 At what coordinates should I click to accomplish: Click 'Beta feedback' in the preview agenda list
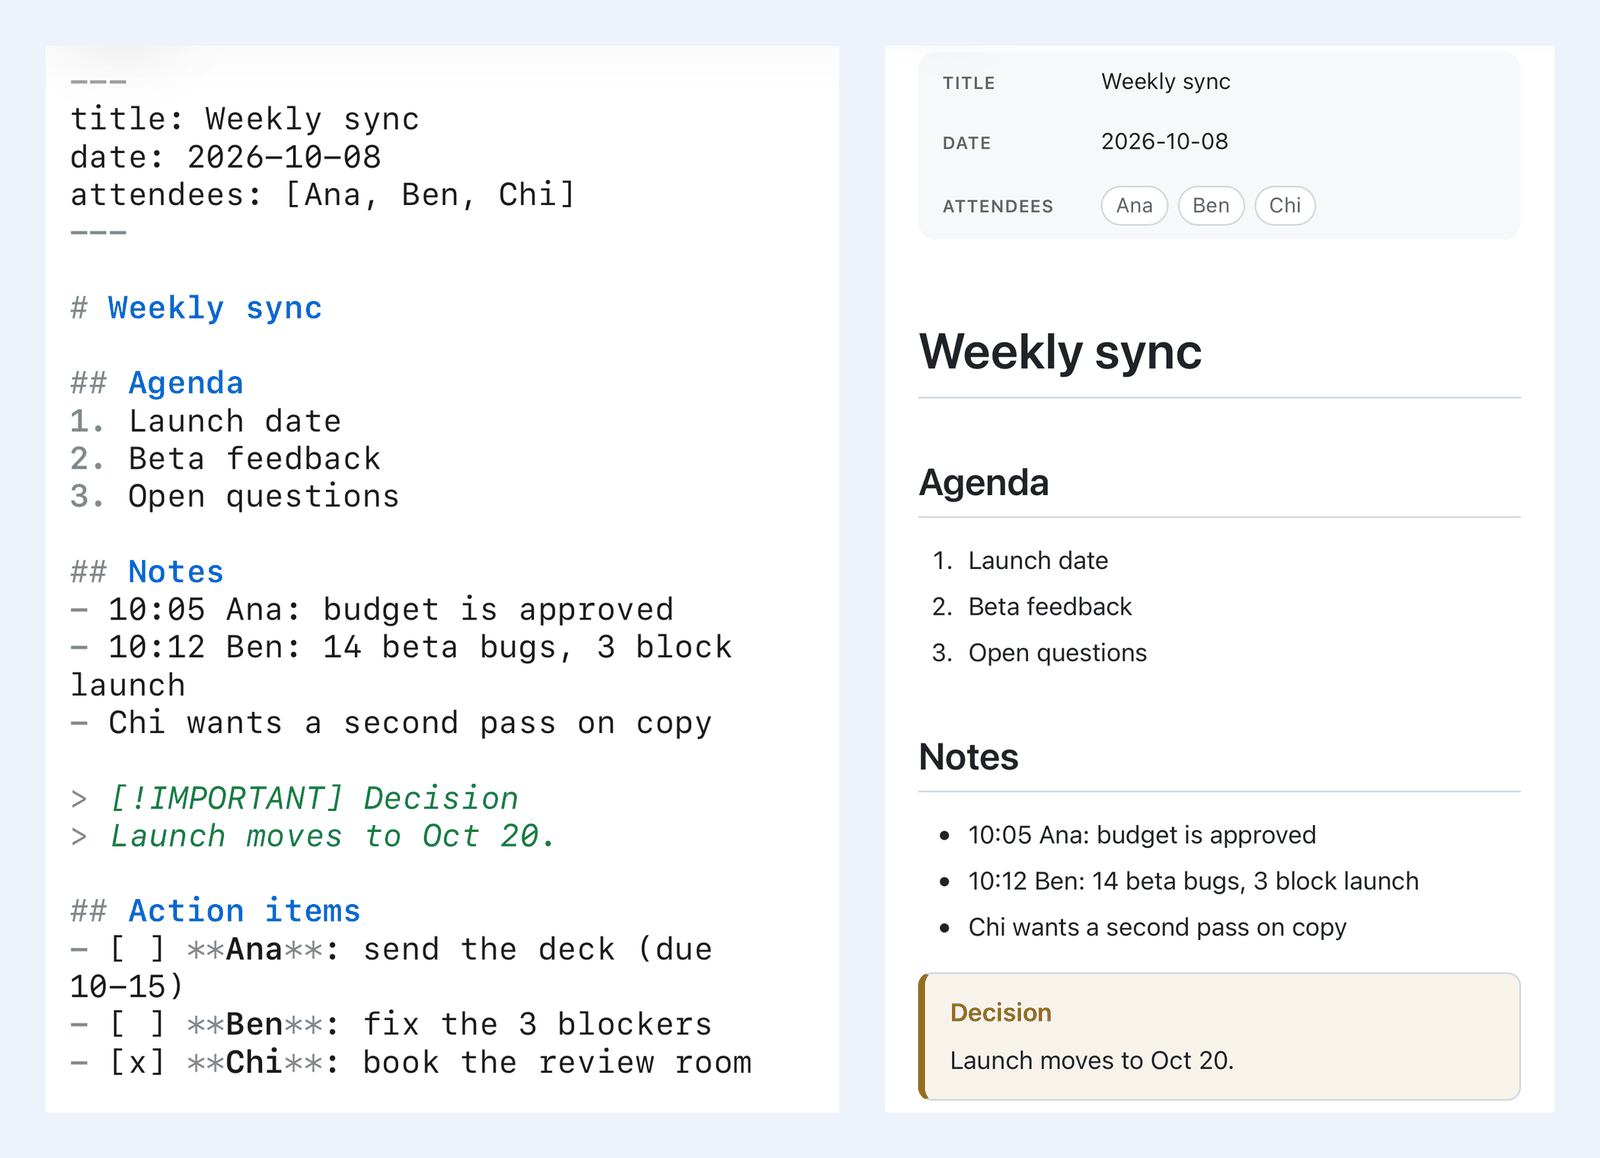click(x=1050, y=607)
